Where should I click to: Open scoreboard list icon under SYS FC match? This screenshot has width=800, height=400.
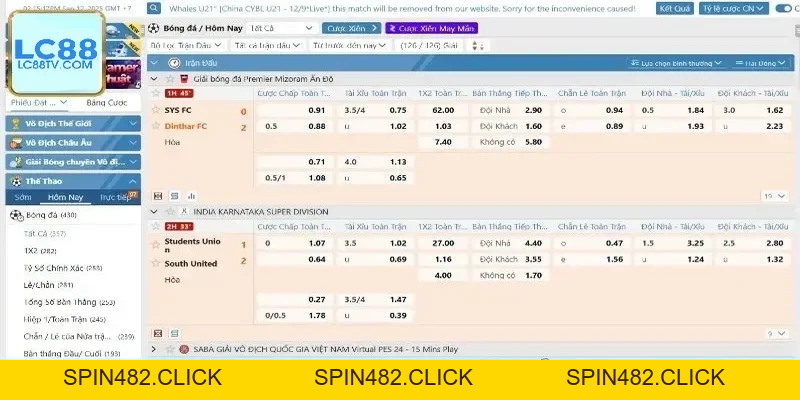click(x=174, y=196)
